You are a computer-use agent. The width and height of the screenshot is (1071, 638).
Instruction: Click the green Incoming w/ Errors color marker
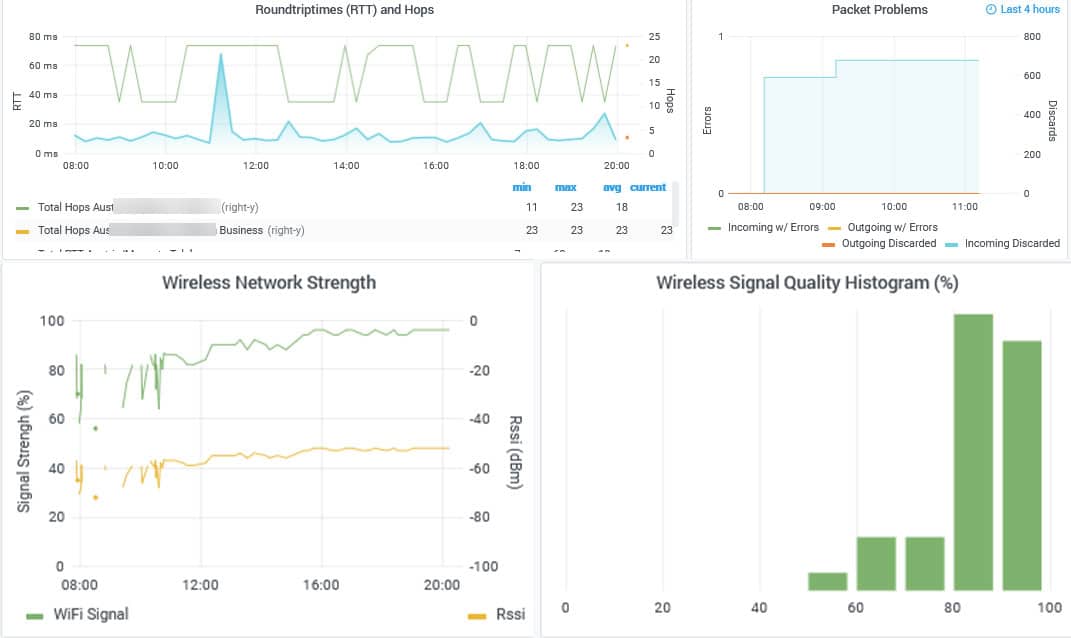pos(715,228)
